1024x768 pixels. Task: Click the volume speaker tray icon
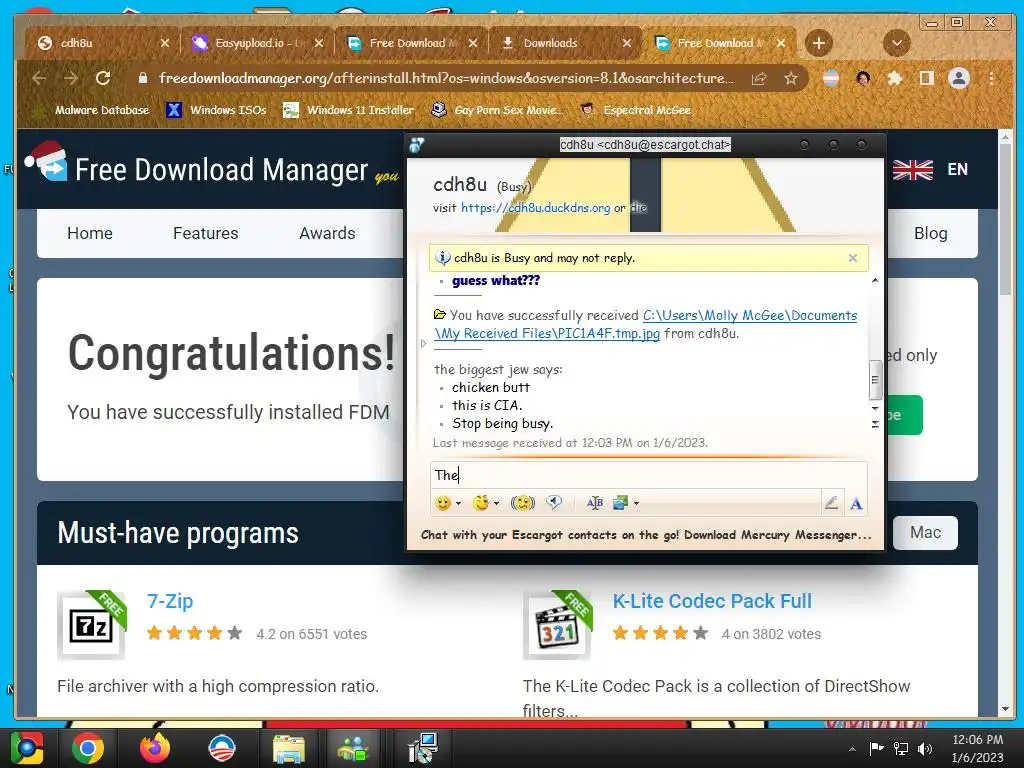pyautogui.click(x=925, y=748)
